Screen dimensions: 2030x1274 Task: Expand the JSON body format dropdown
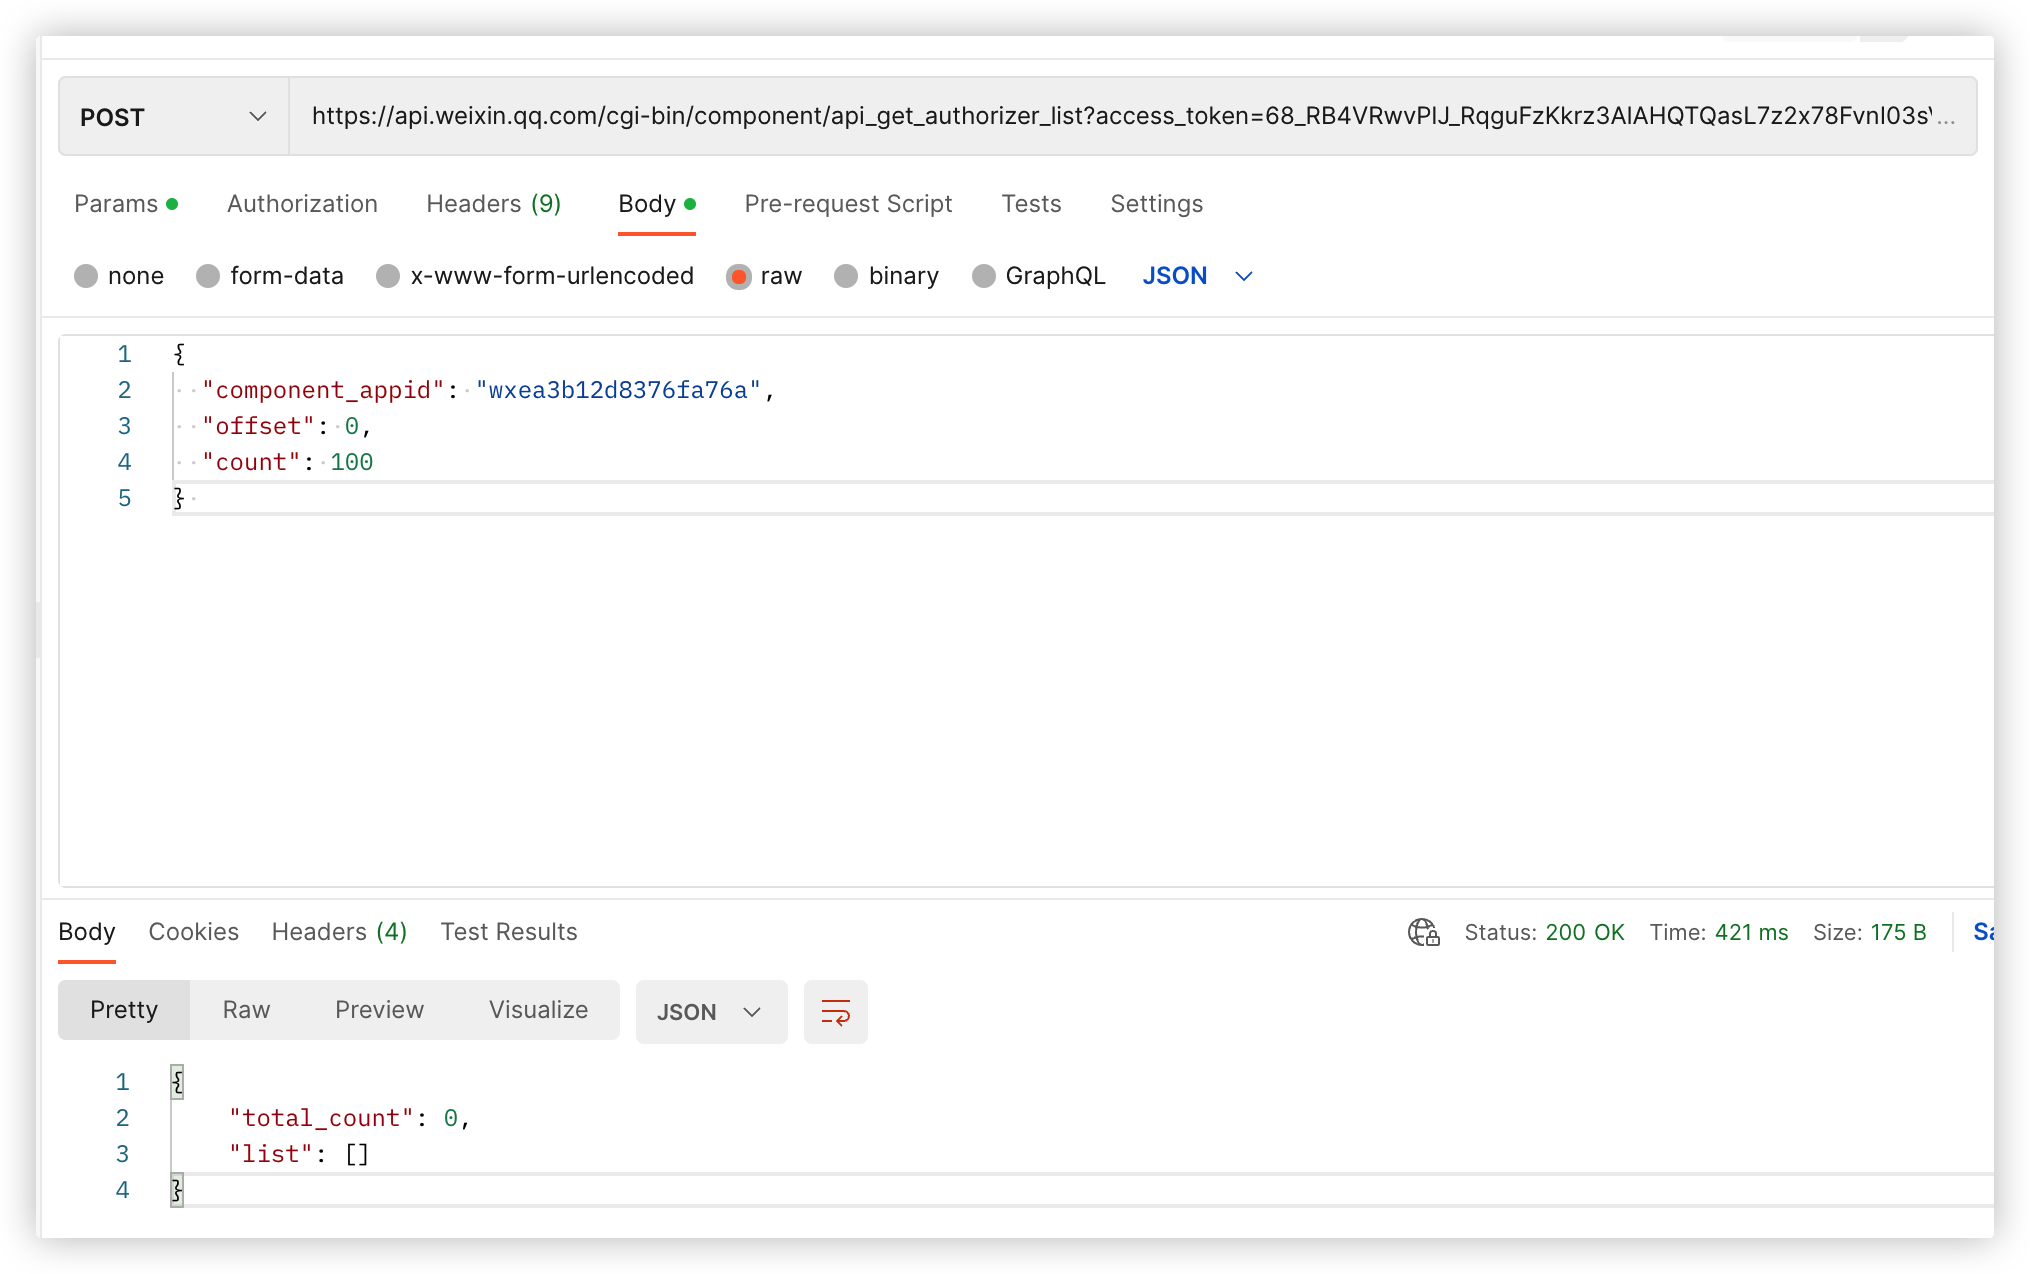click(1197, 276)
